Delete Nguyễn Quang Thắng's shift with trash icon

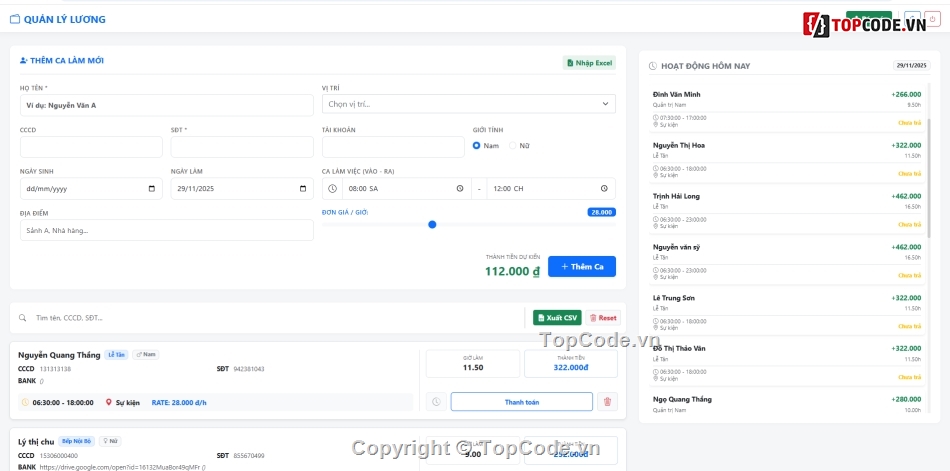[x=607, y=402]
